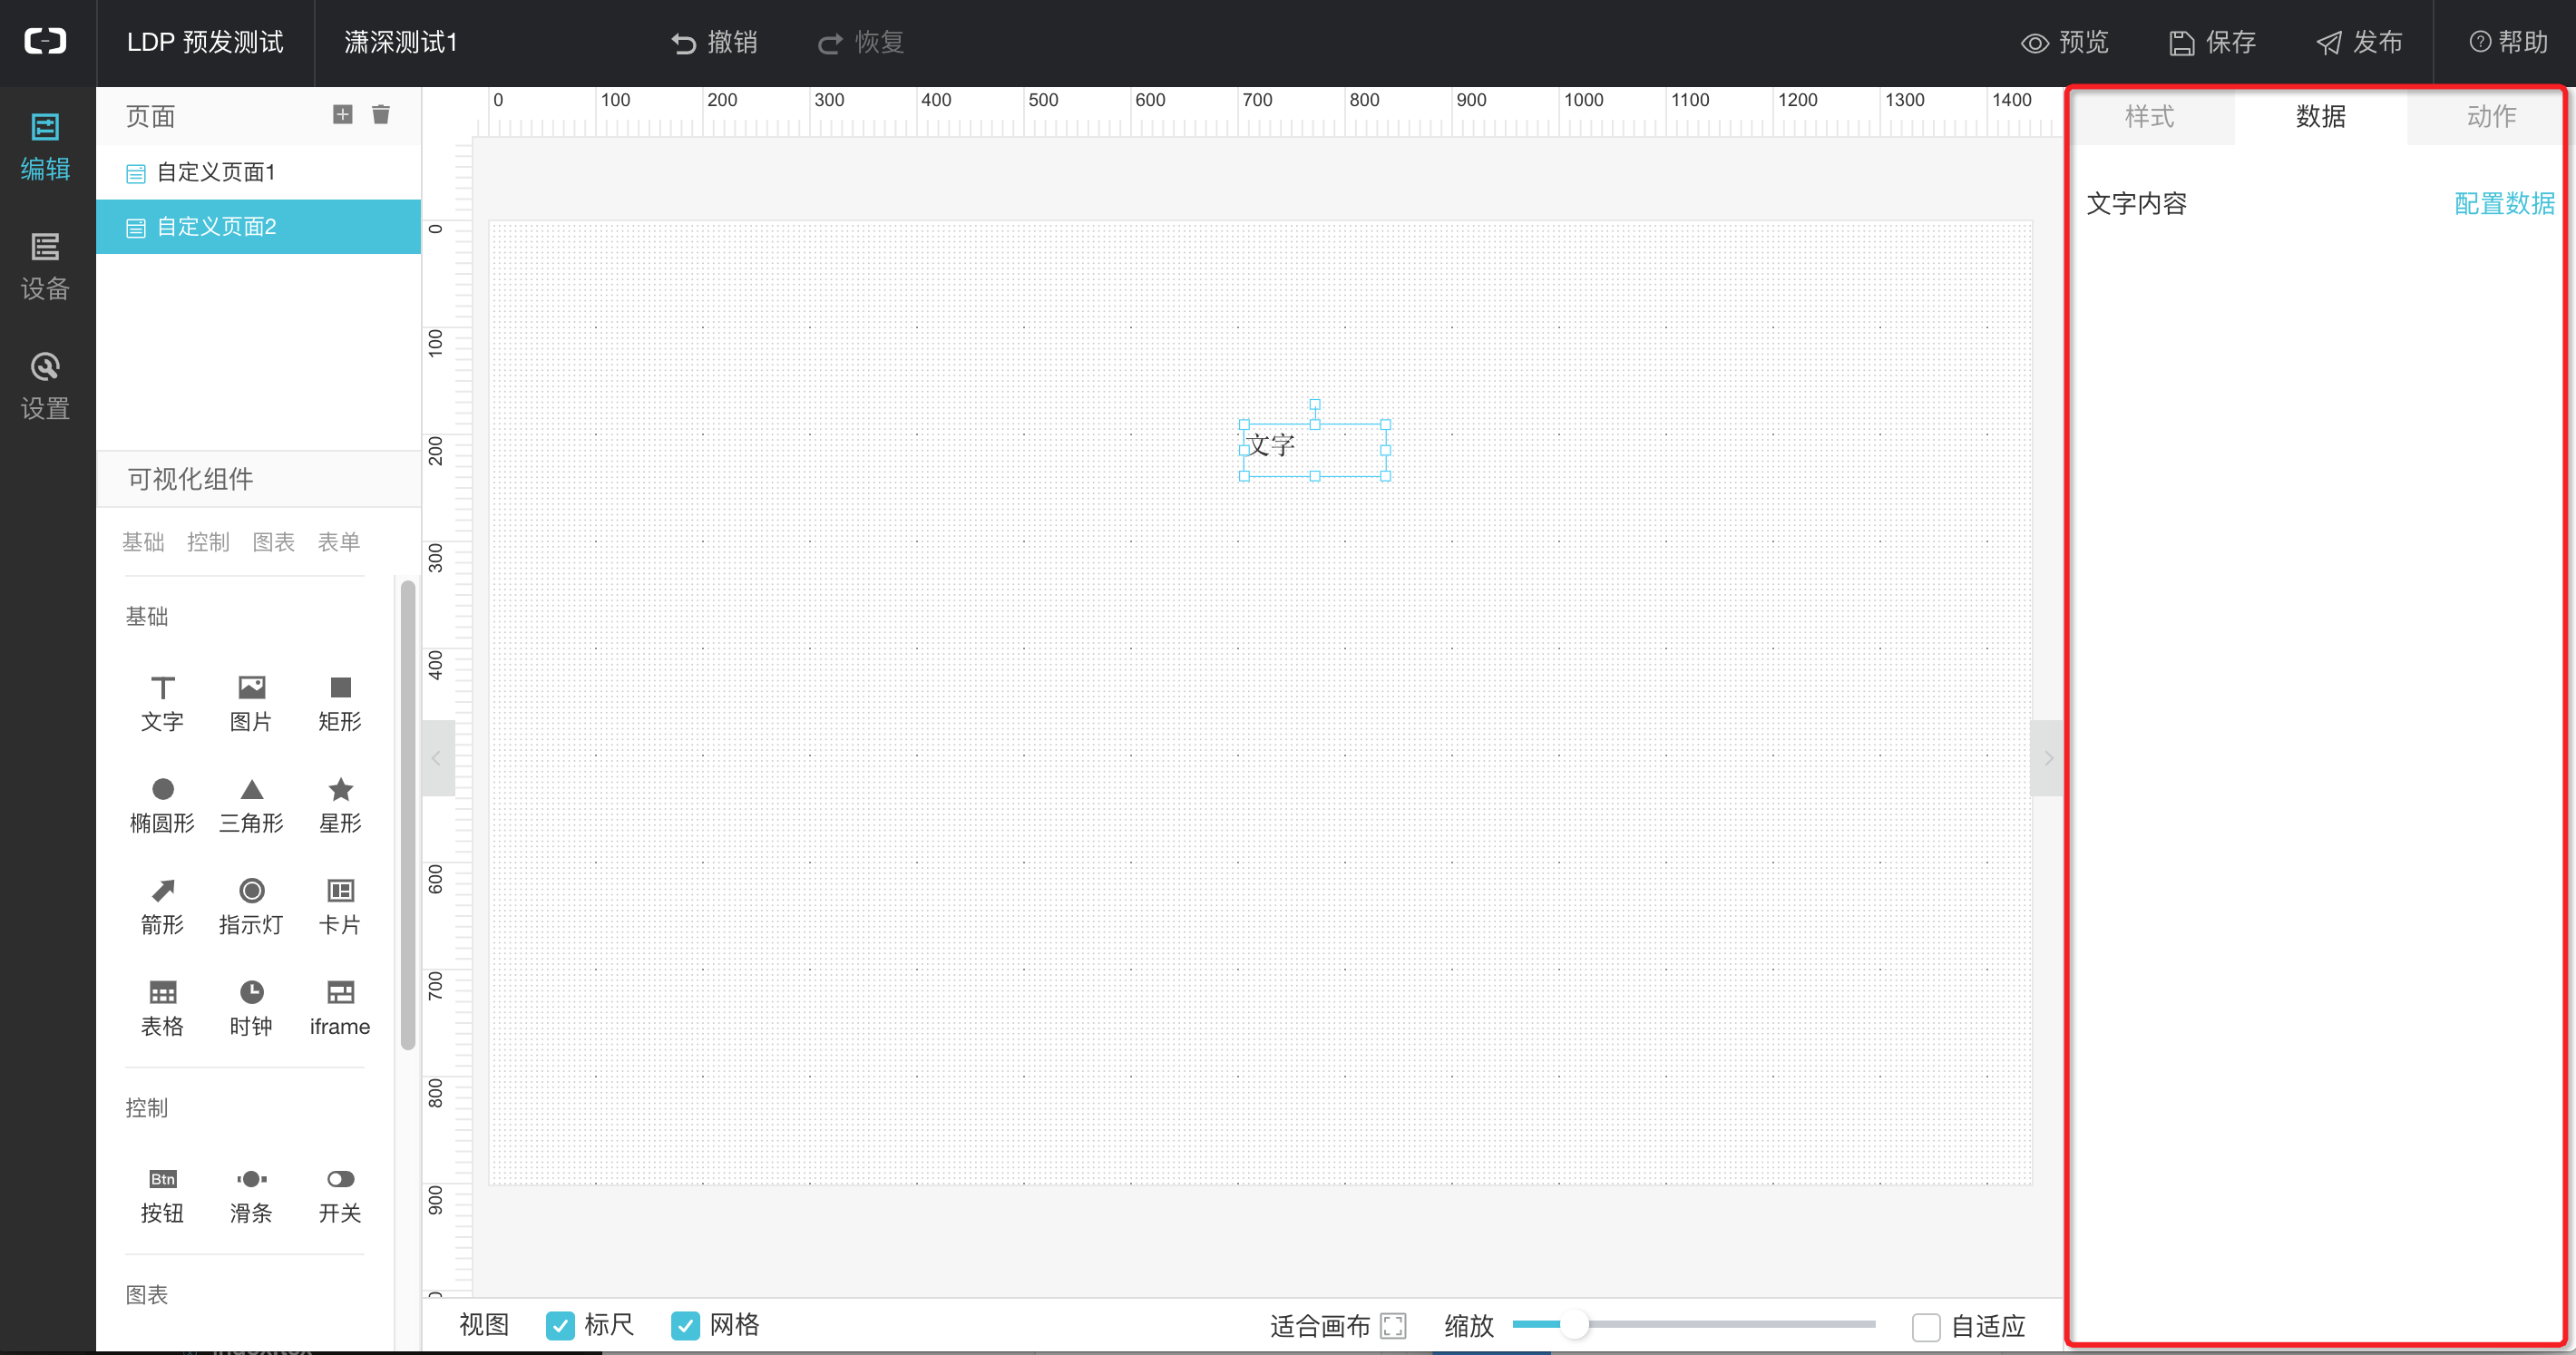2576x1355 pixels.
Task: Disable the 网格 grid checkbox
Action: point(685,1326)
